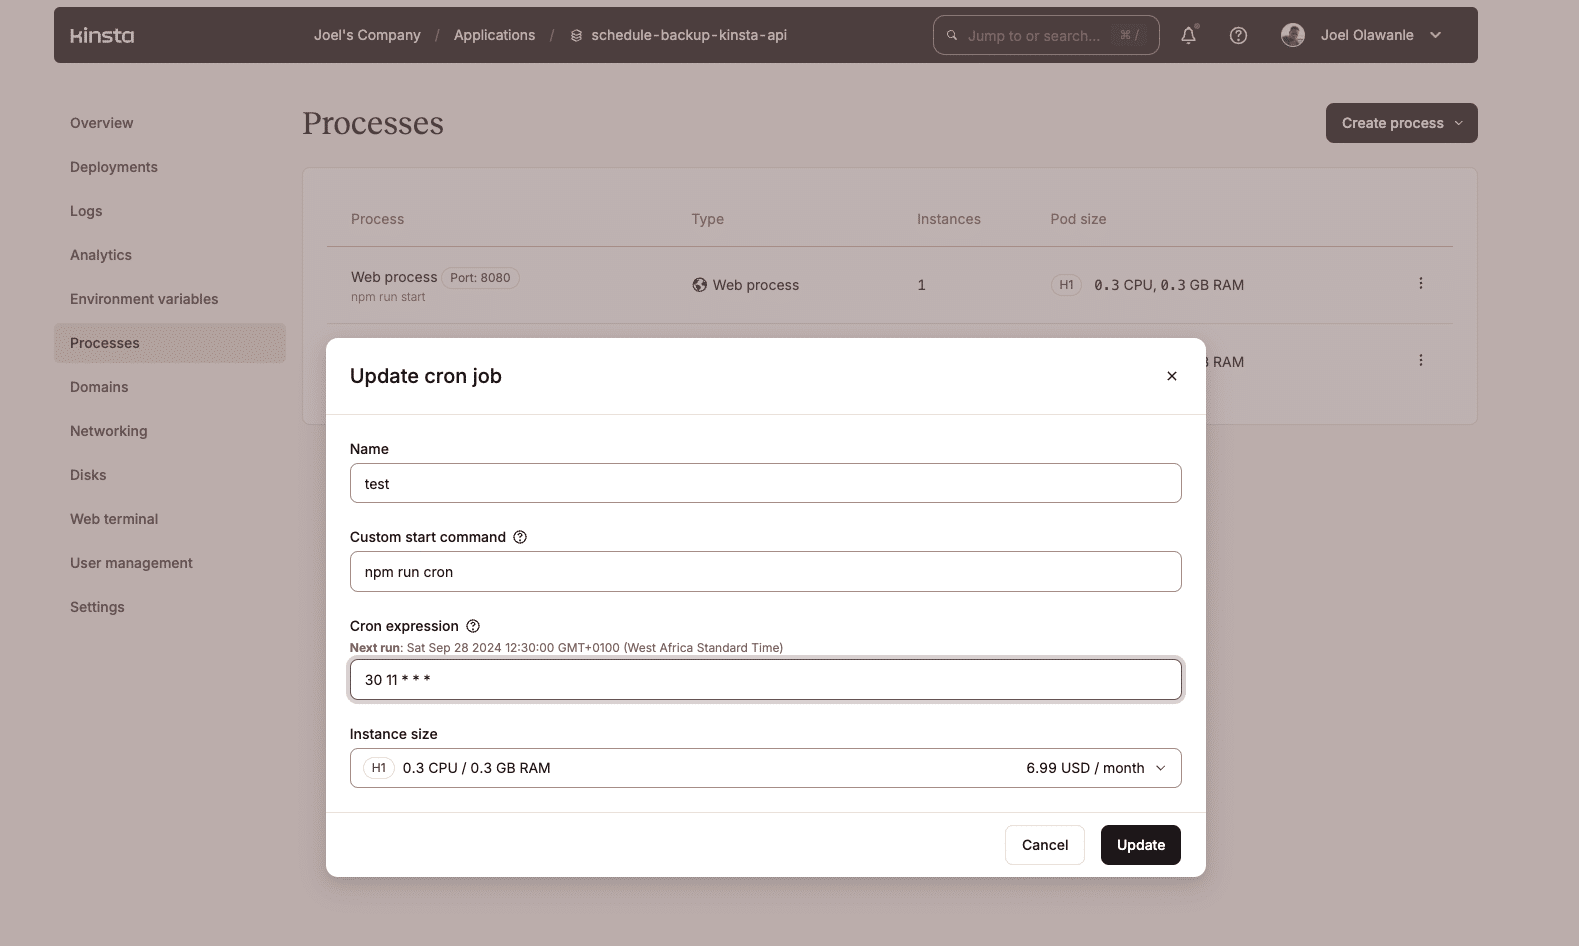Focus the Name field containing test
Viewport: 1579px width, 946px height.
pos(765,483)
